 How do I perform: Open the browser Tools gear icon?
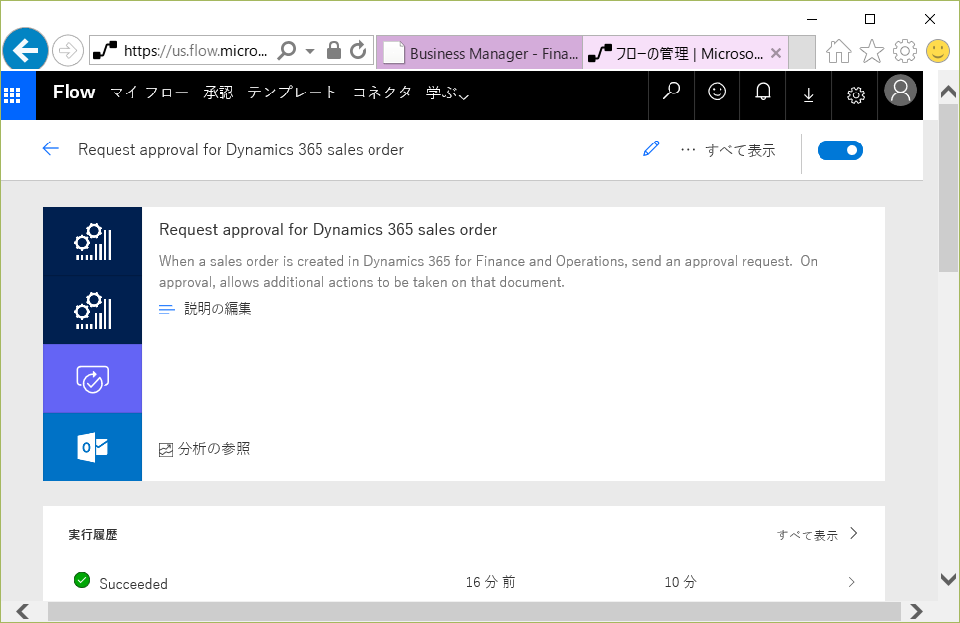click(904, 51)
